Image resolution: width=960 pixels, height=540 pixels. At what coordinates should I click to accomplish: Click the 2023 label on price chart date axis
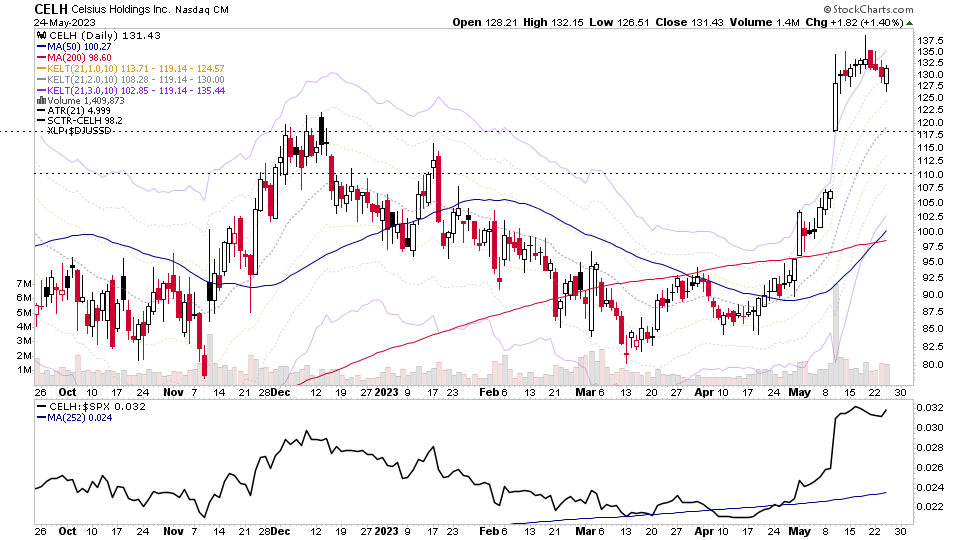[386, 392]
